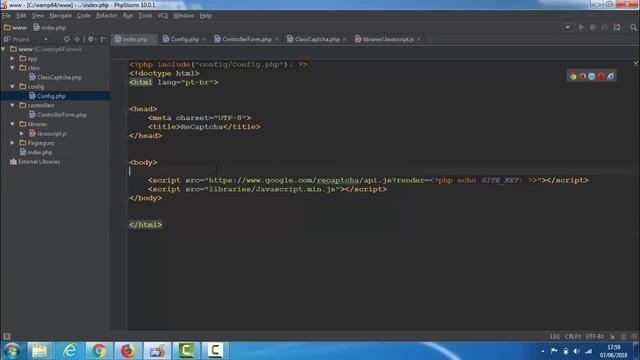The width and height of the screenshot is (640, 360).
Task: Collapse the www root project node
Action: click(3, 49)
